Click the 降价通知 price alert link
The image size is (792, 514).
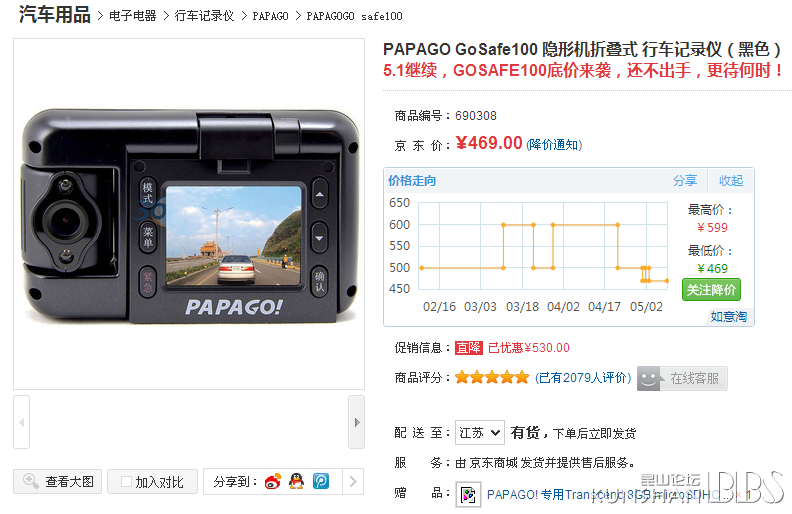coord(554,145)
